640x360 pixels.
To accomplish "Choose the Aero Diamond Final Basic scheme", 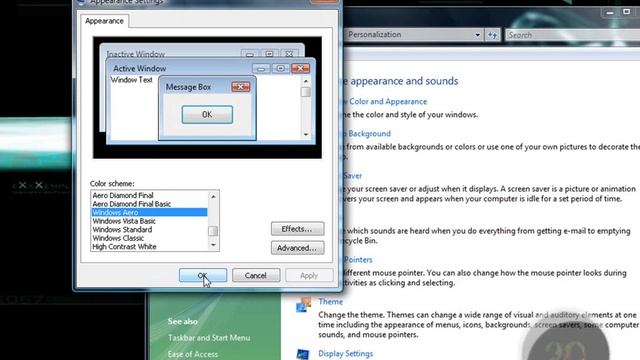I will (149, 204).
